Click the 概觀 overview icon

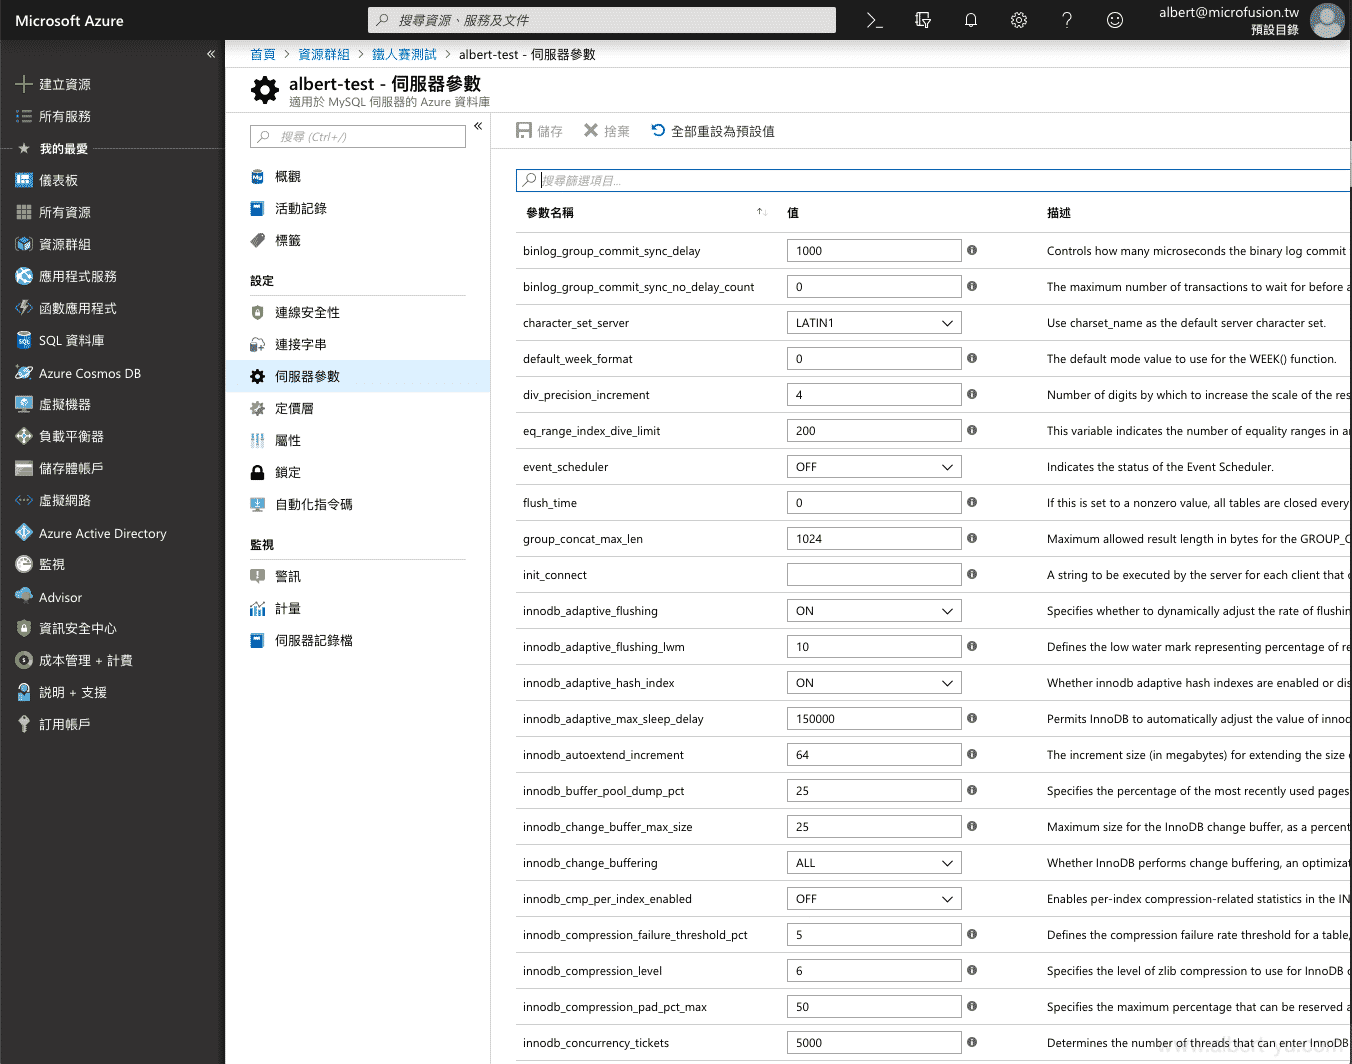pos(257,176)
